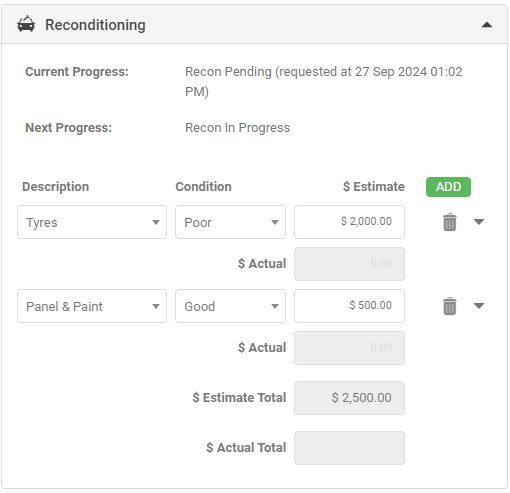Edit the $ 500.00 estimate field
The image size is (510, 493).
tap(349, 306)
